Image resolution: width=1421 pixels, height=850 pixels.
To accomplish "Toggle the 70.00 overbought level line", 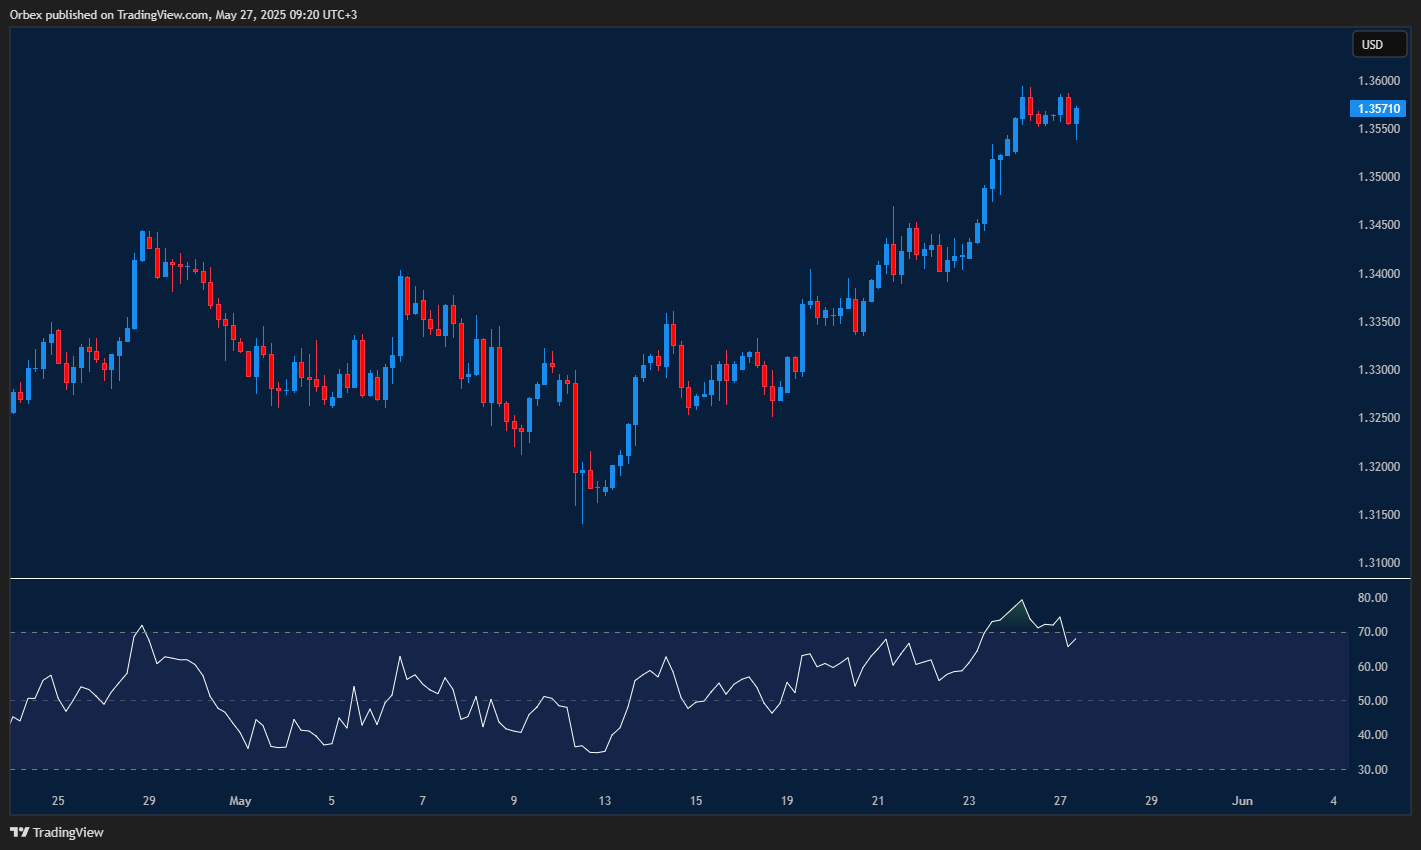I will [x=700, y=632].
